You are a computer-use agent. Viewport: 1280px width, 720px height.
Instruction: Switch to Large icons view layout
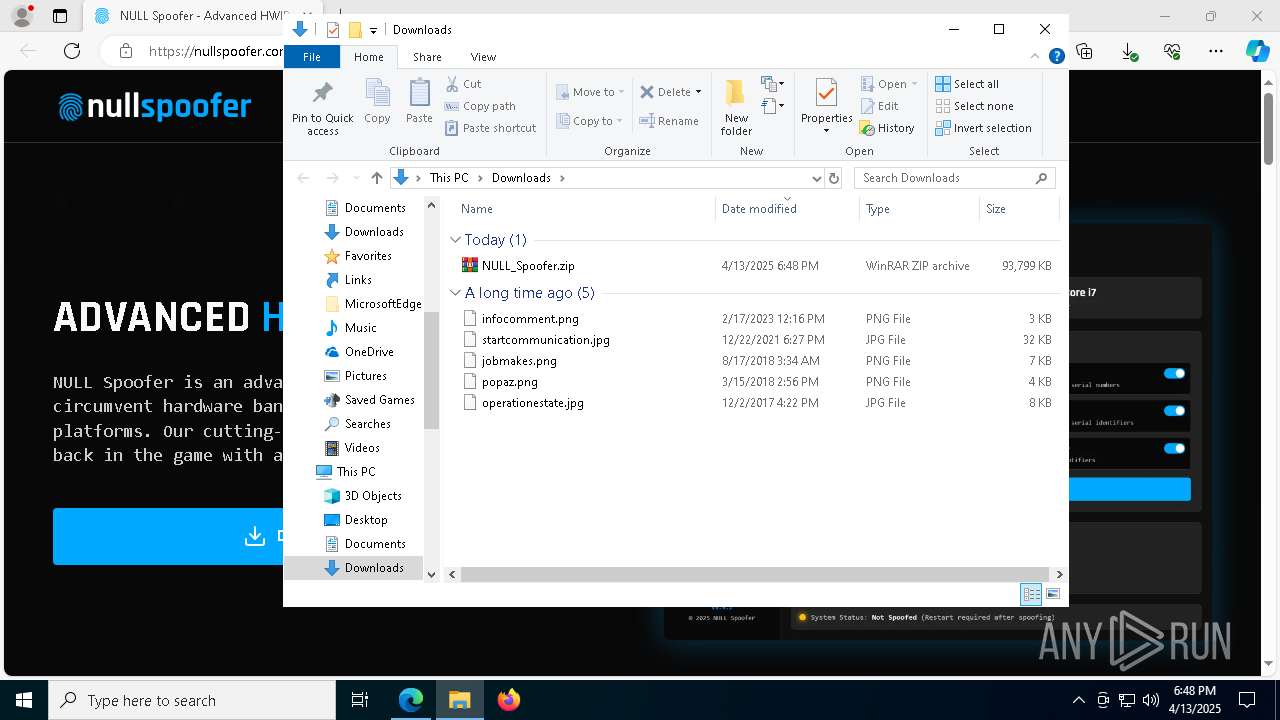click(1053, 594)
